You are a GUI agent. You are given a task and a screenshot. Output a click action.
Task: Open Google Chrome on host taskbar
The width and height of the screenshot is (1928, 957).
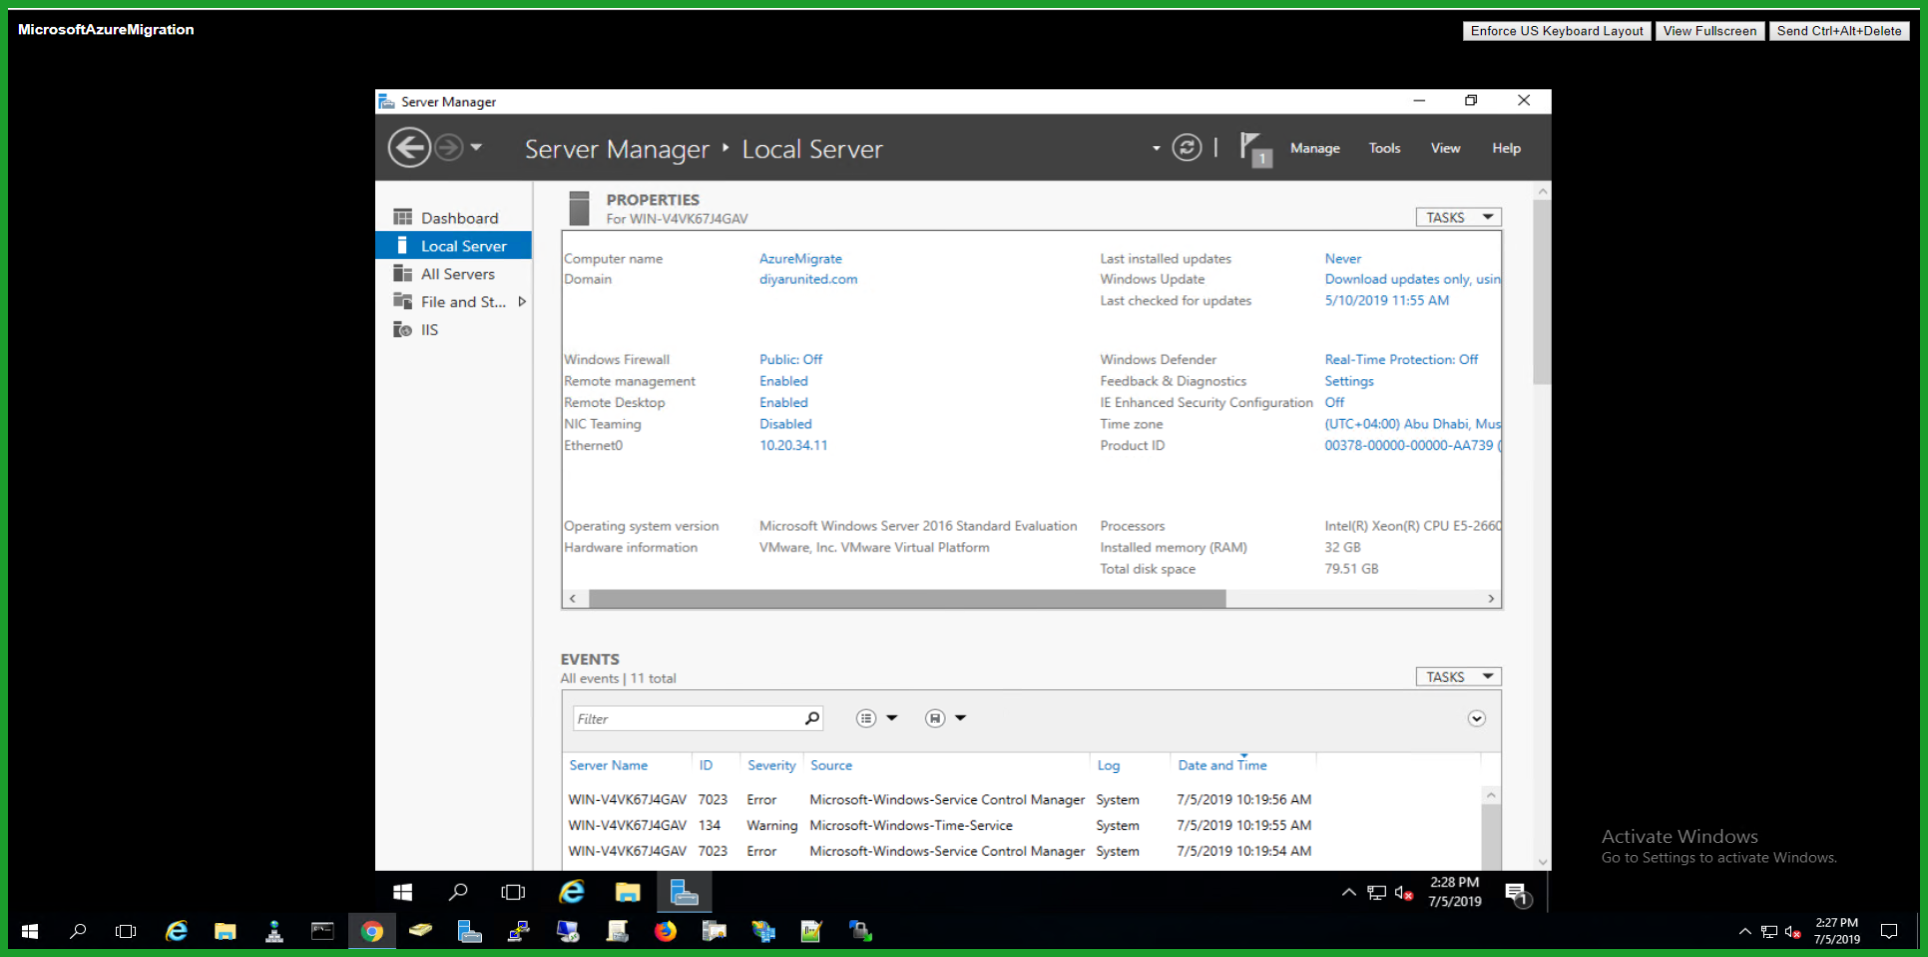[372, 931]
